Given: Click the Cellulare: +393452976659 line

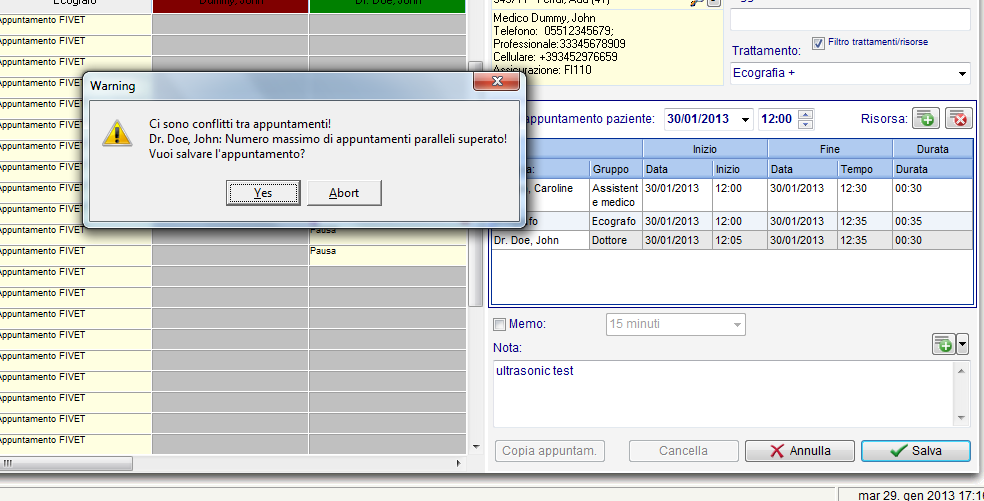Looking at the screenshot, I should 555,57.
